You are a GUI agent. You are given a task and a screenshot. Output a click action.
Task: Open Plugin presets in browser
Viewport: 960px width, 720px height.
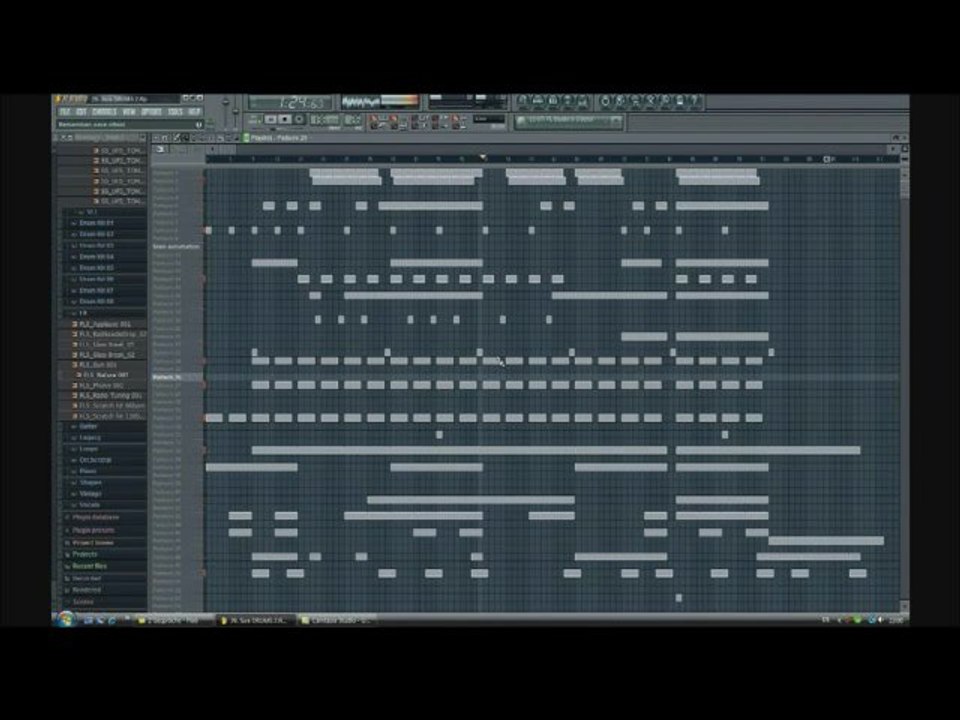(x=92, y=530)
